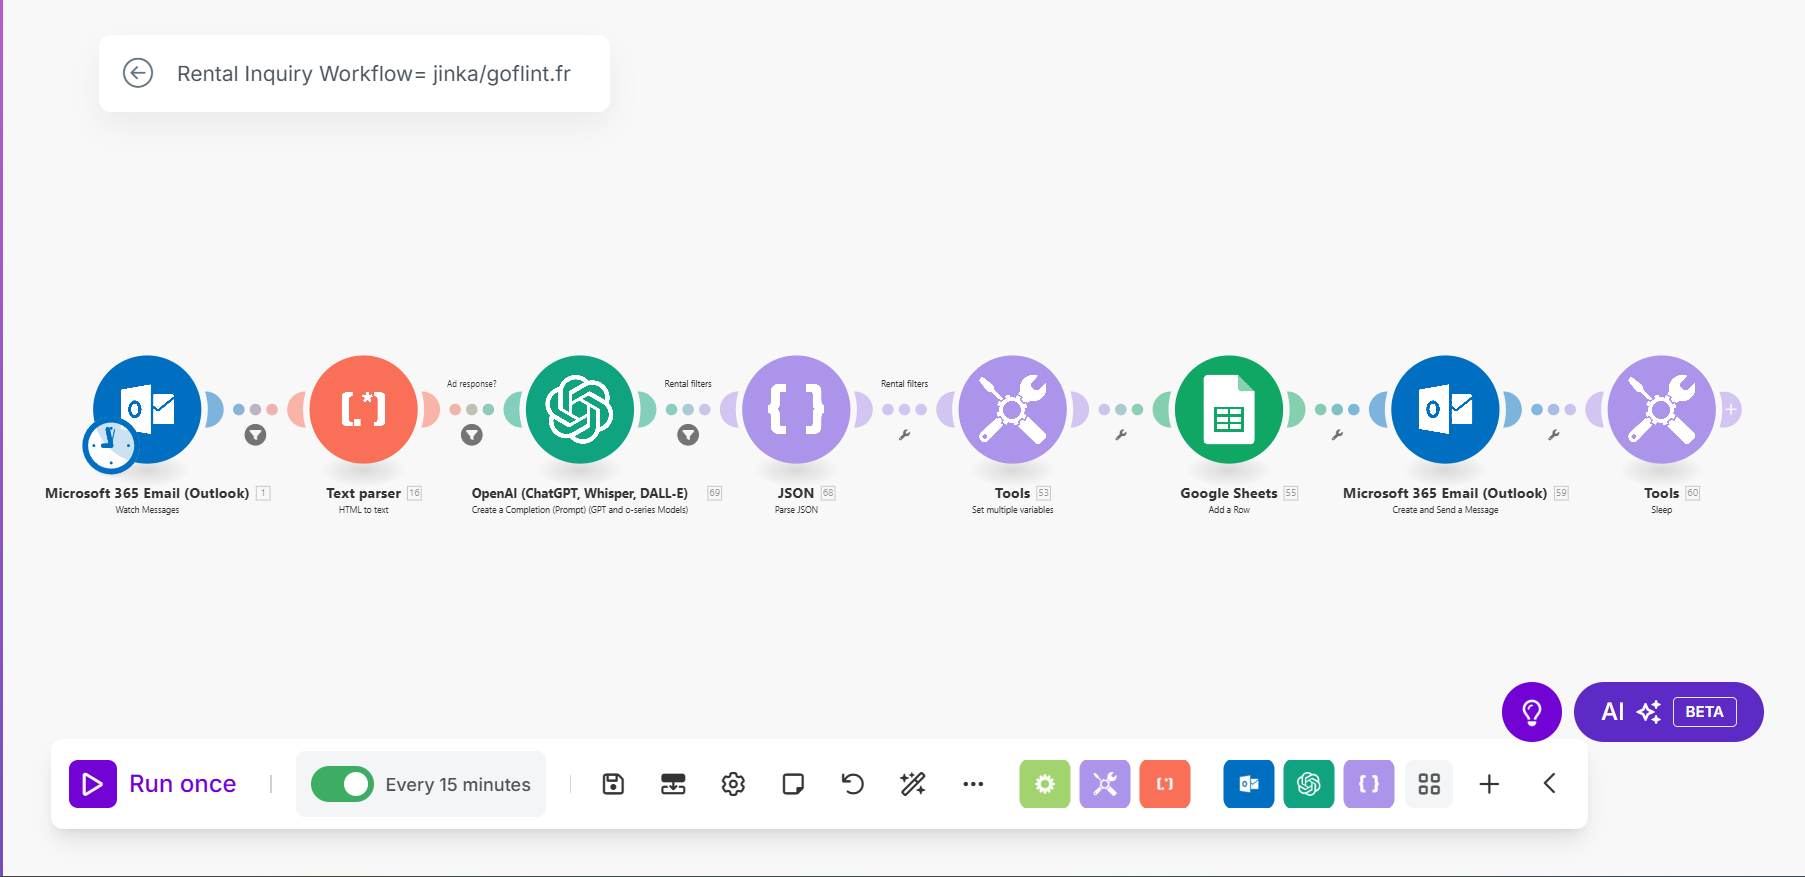Open the Google Sheets Add a Row module
Image resolution: width=1805 pixels, height=877 pixels.
[x=1229, y=409]
